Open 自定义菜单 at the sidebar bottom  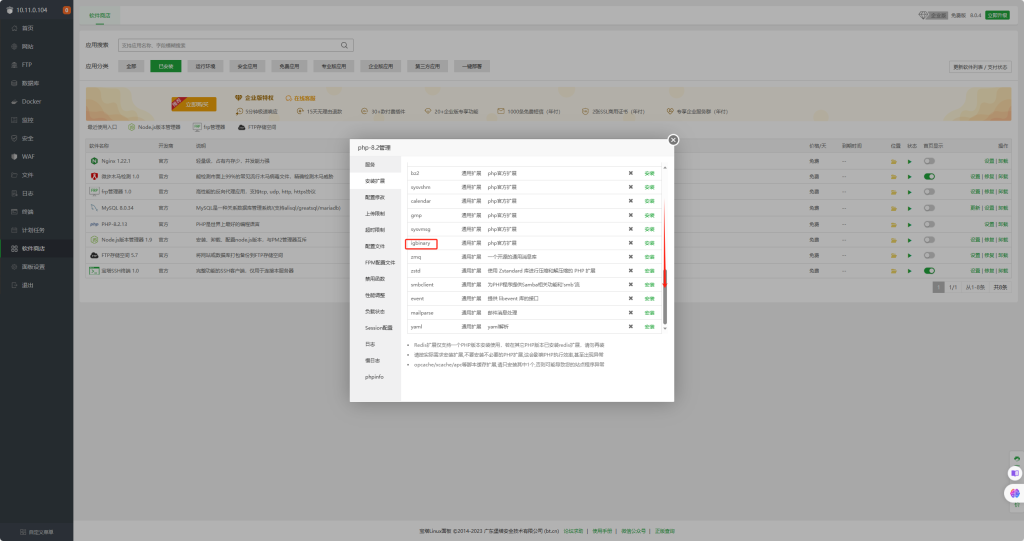[37, 532]
